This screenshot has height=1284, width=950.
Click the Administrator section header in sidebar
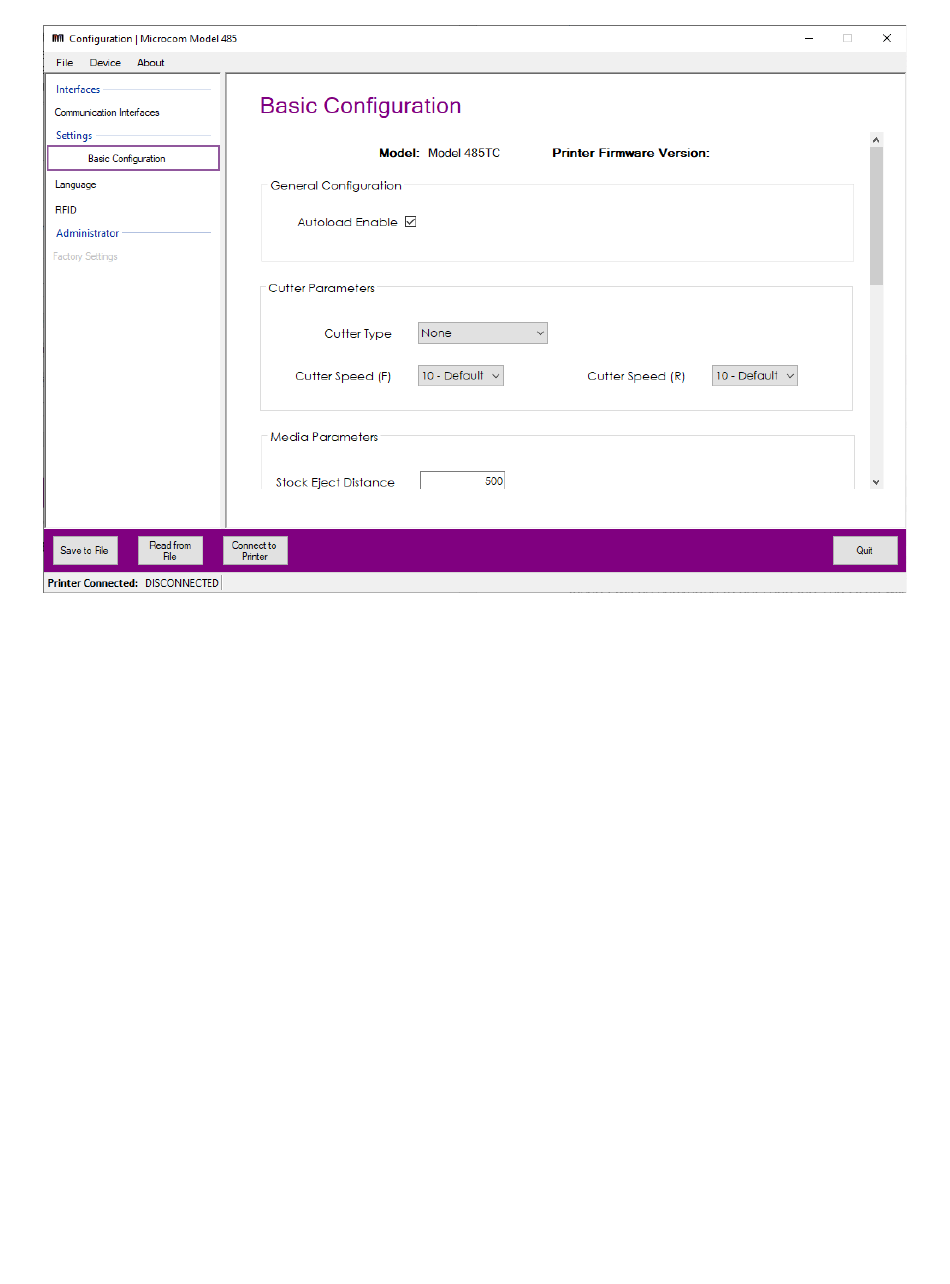(87, 233)
